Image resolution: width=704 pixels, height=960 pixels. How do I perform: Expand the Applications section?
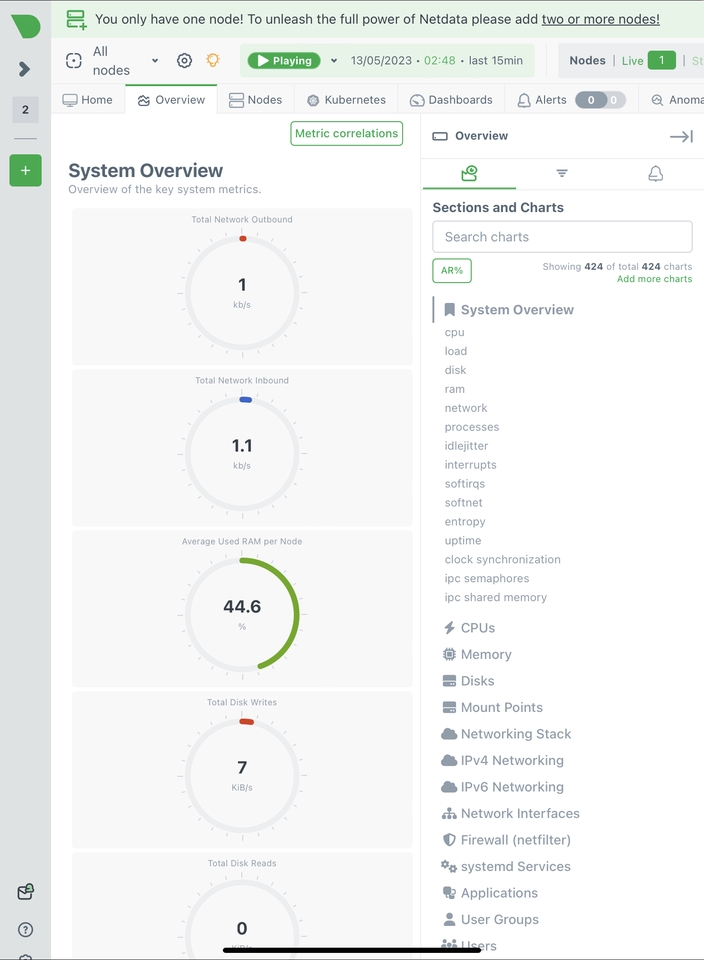click(x=490, y=893)
